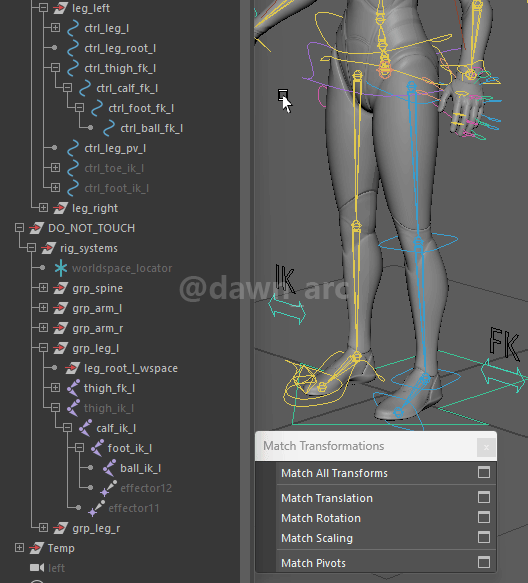Select leg_root_l_wspace in outliner
The height and width of the screenshot is (583, 528).
coord(131,368)
